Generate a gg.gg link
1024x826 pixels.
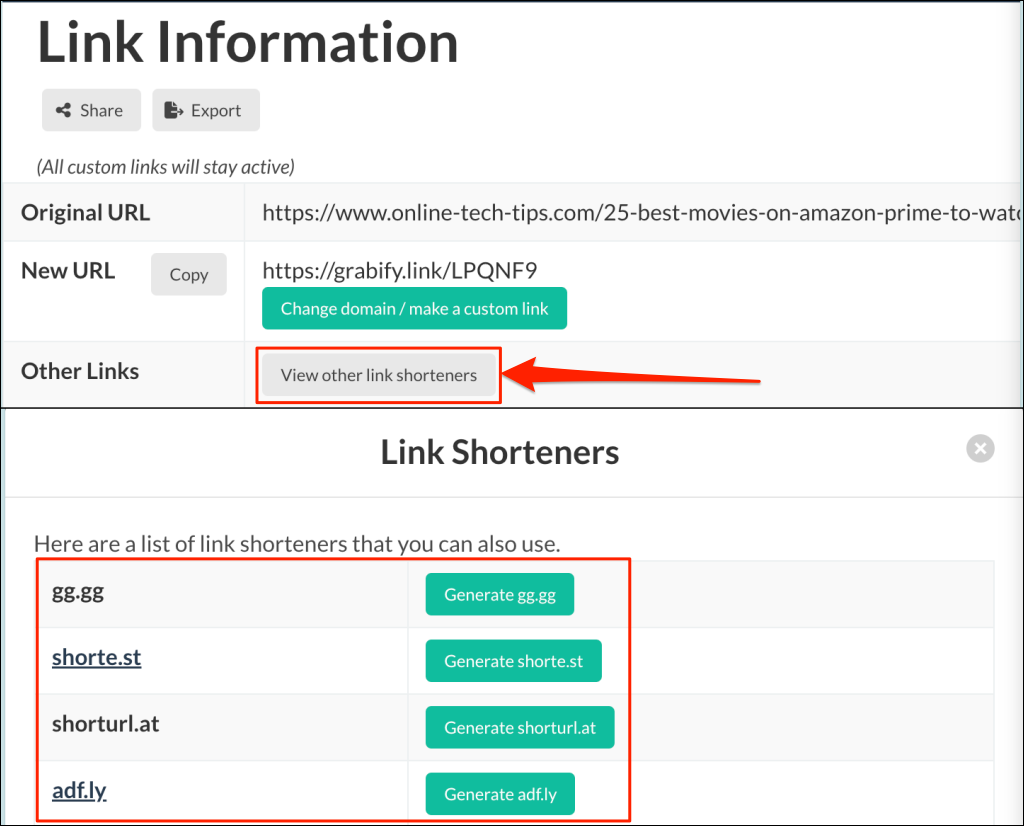(500, 594)
